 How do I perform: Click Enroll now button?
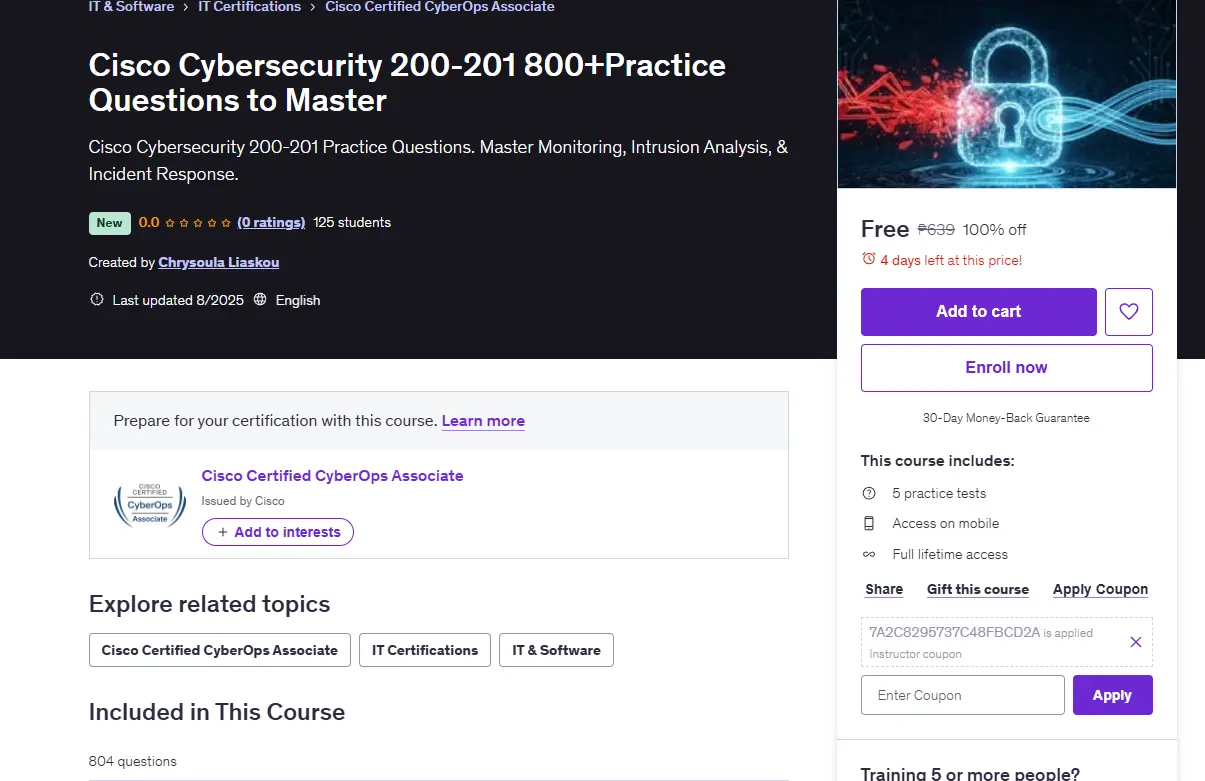click(x=1007, y=368)
